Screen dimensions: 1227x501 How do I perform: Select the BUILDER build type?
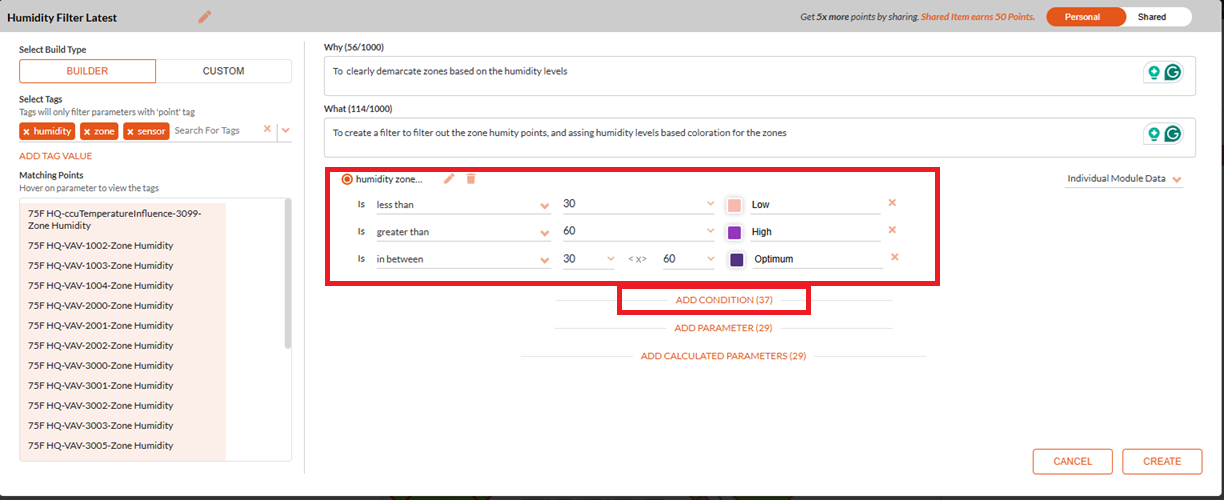[x=87, y=71]
